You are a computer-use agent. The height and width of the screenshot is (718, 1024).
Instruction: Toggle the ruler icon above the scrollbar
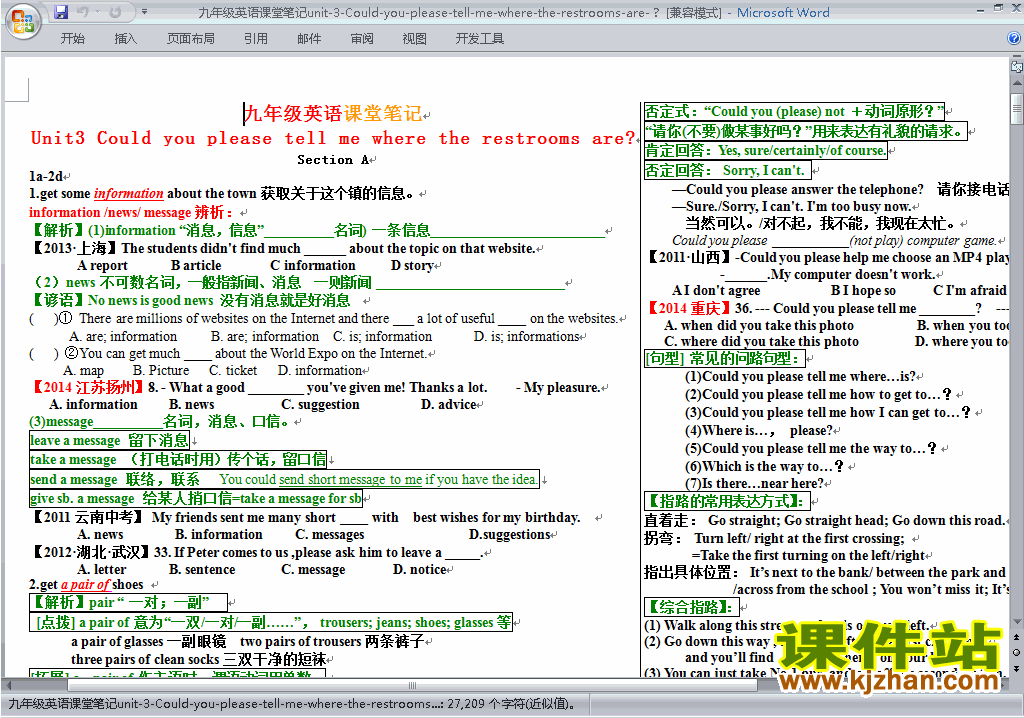(x=1016, y=66)
